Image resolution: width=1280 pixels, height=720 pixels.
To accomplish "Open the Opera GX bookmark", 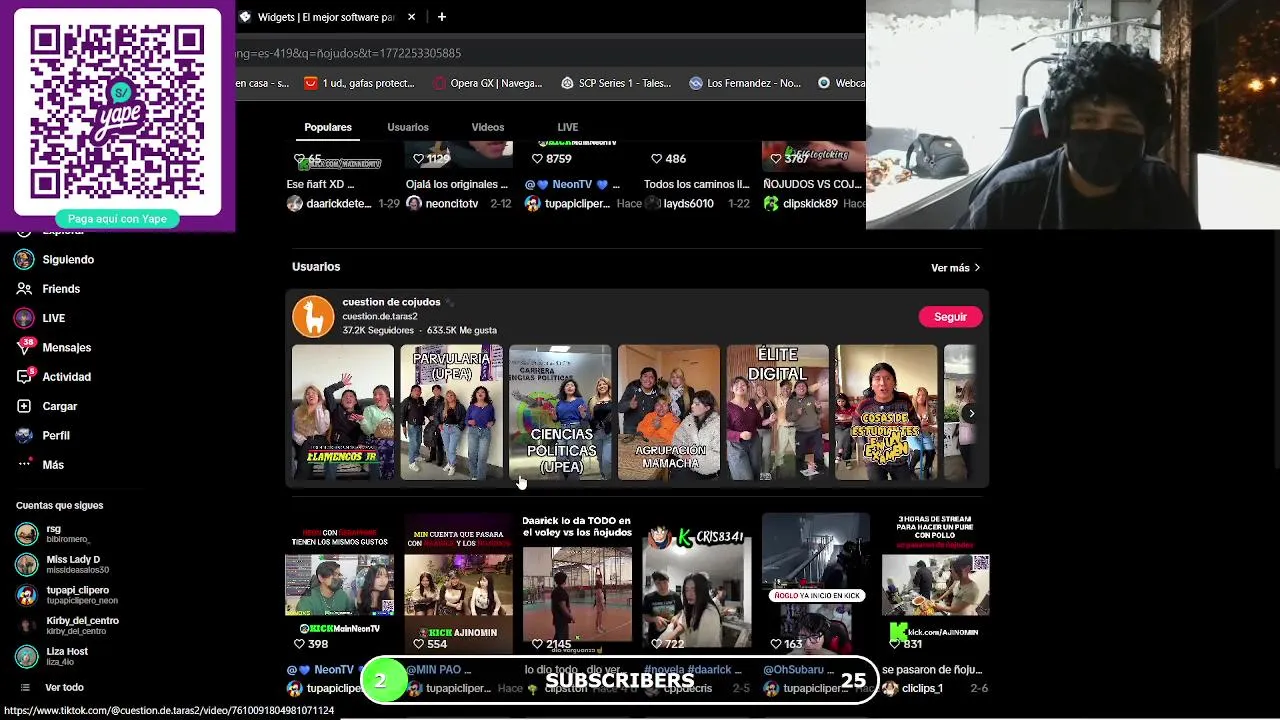I will (x=488, y=83).
